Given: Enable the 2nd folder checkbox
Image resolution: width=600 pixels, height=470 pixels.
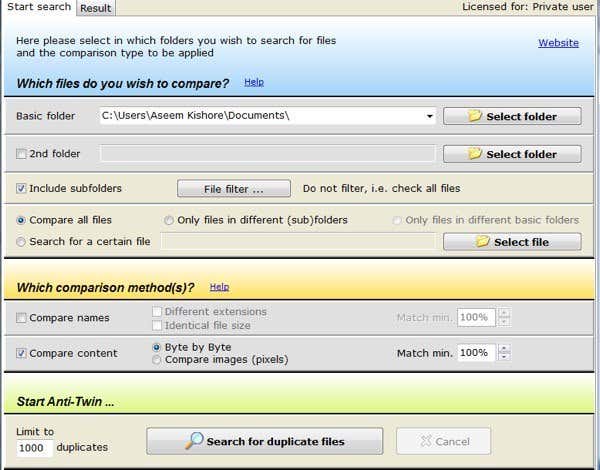Looking at the screenshot, I should tap(22, 154).
